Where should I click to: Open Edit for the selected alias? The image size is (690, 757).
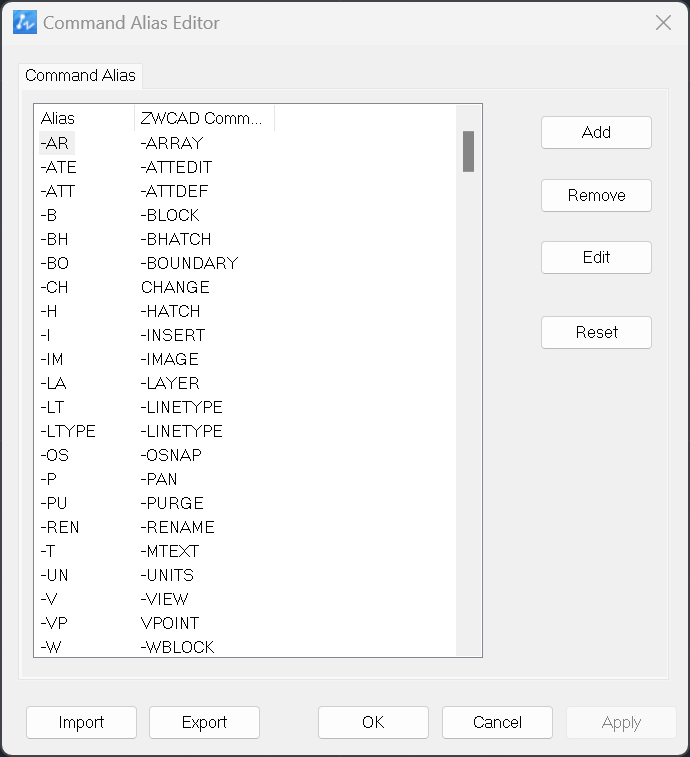click(x=596, y=257)
